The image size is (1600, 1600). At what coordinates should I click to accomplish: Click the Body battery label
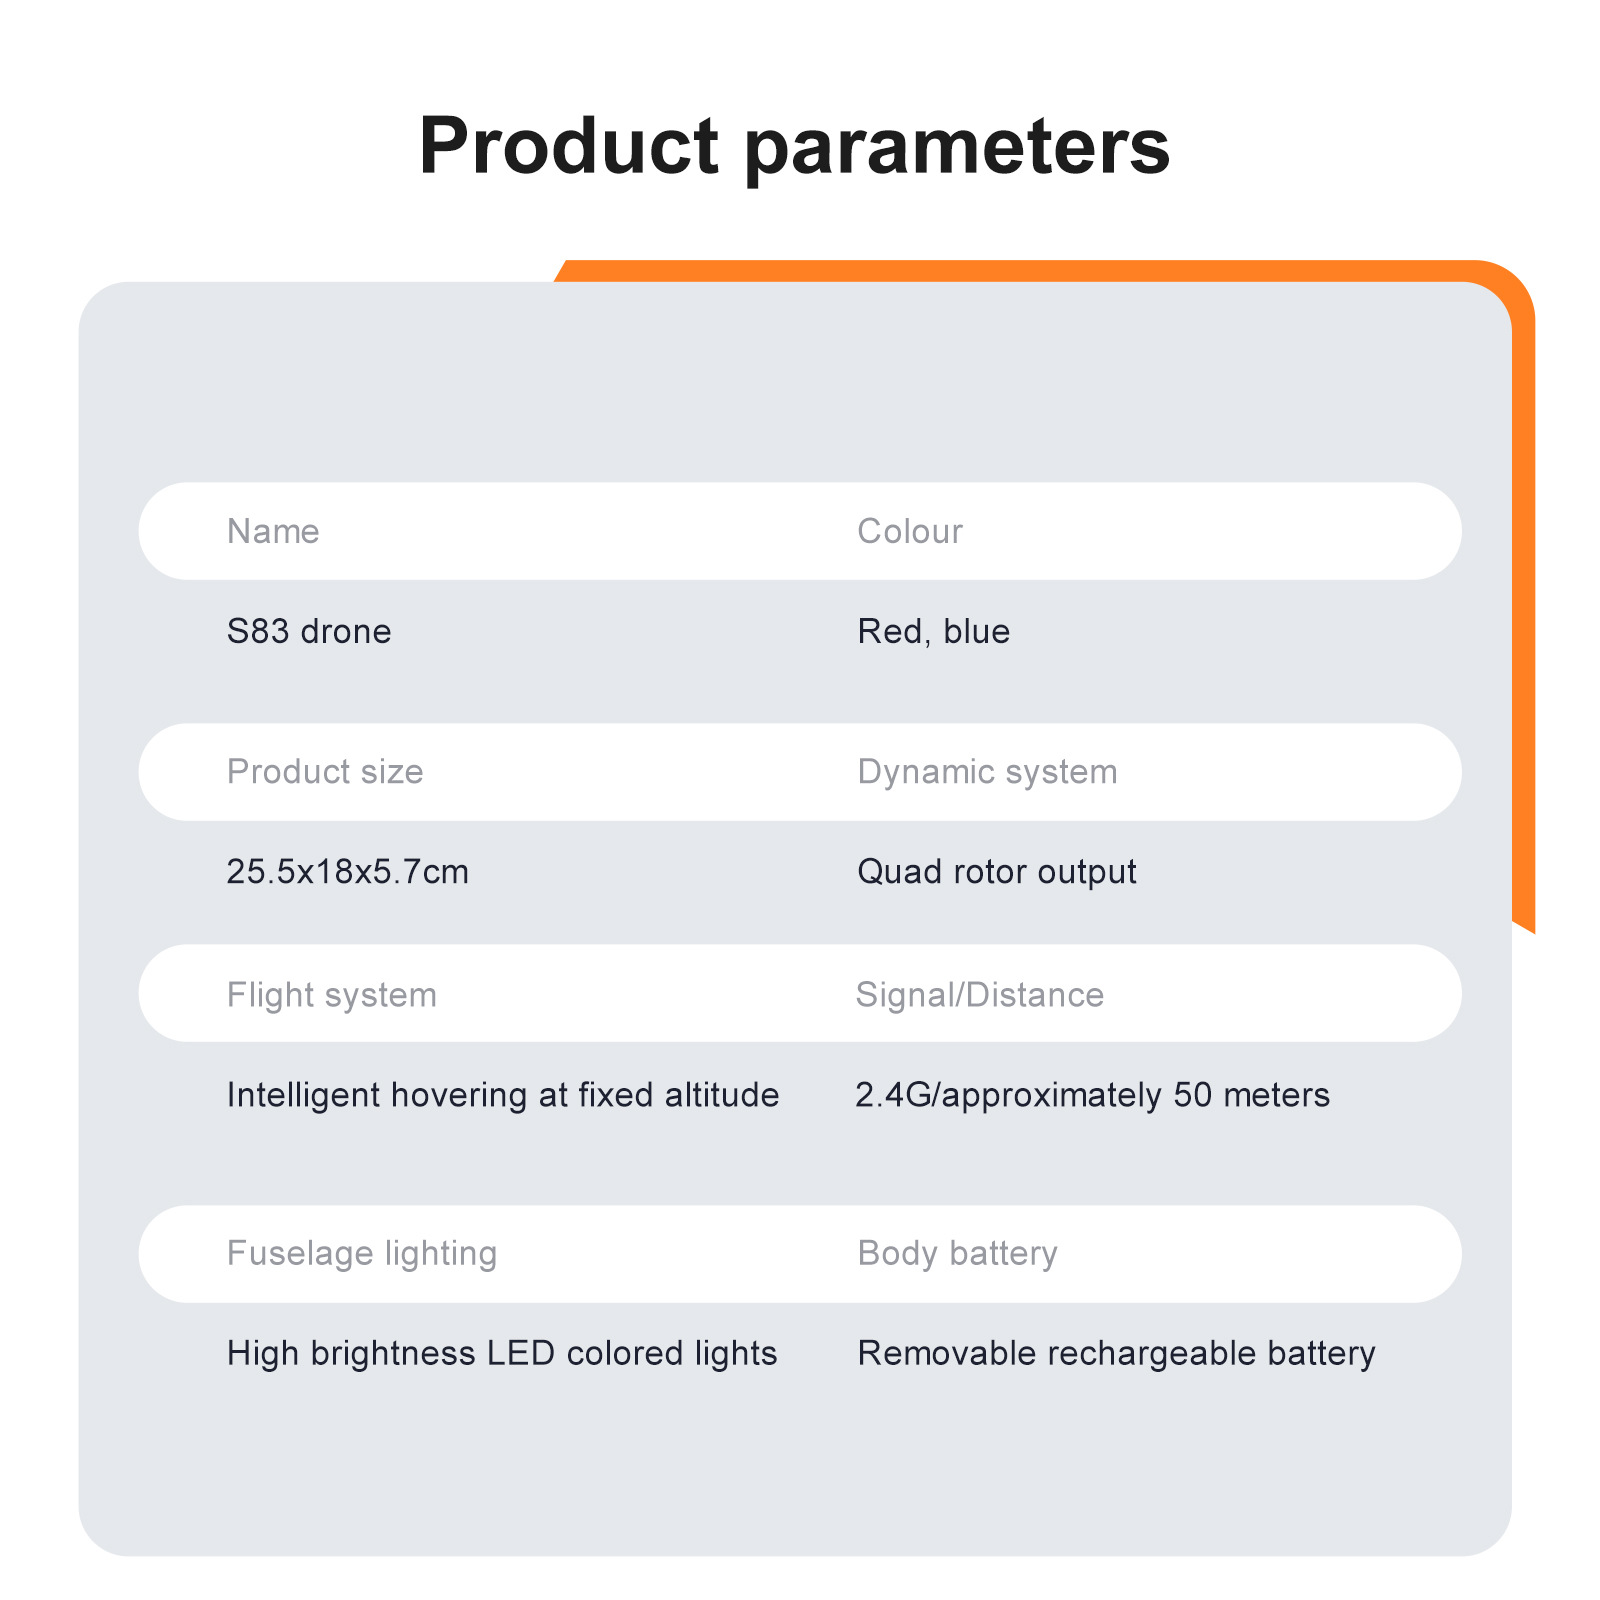958,1253
